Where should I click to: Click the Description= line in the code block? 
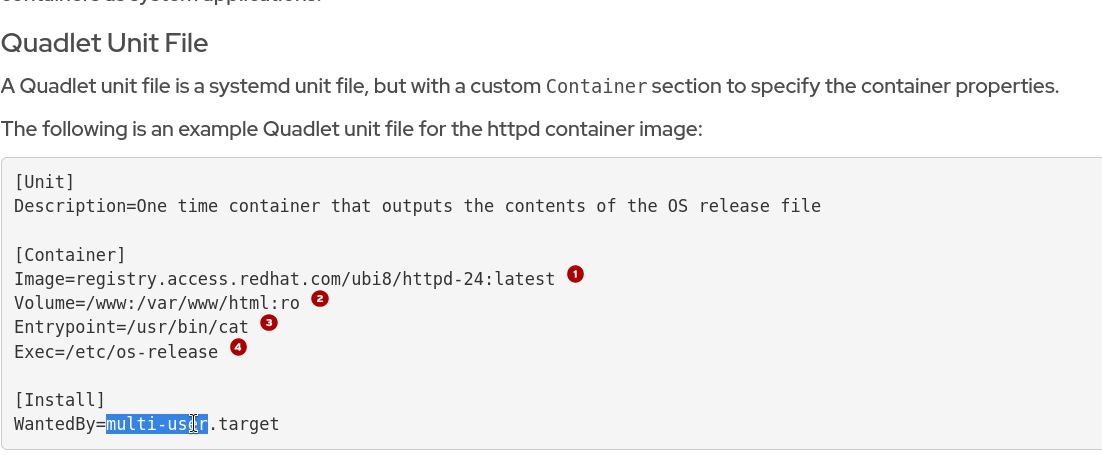[x=417, y=206]
